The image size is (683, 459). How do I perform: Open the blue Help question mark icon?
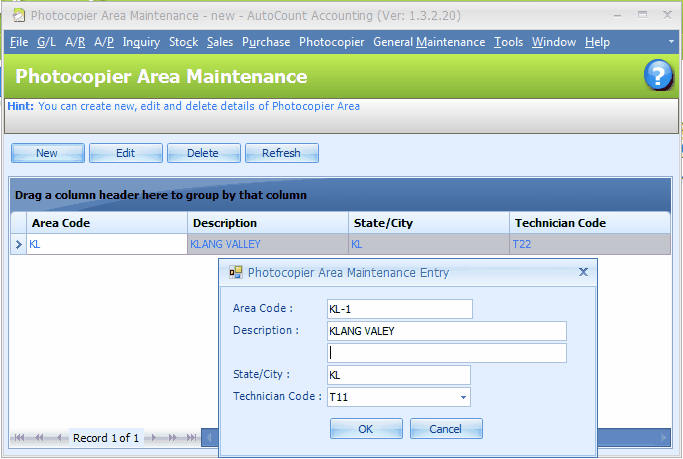click(x=658, y=75)
